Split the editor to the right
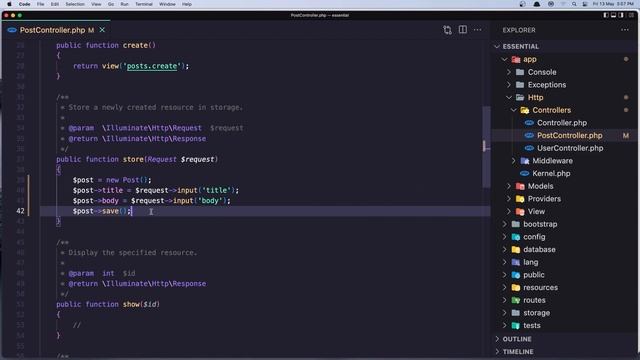 pyautogui.click(x=462, y=29)
